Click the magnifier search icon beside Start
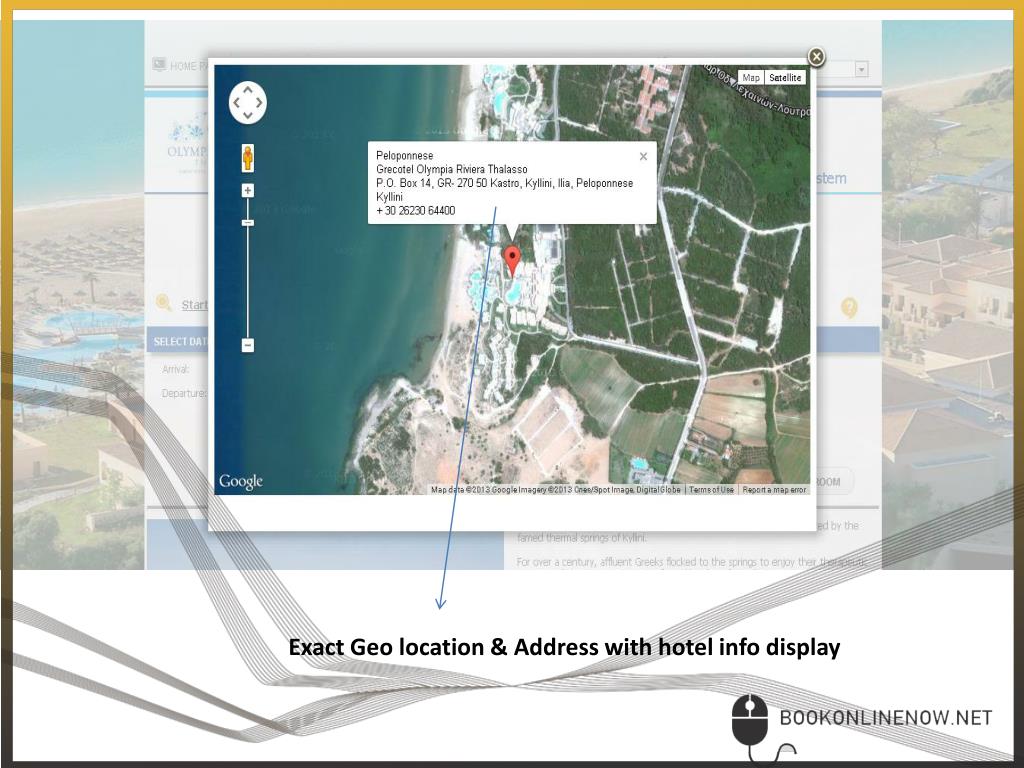Screen dimensions: 1024x768 coord(163,302)
